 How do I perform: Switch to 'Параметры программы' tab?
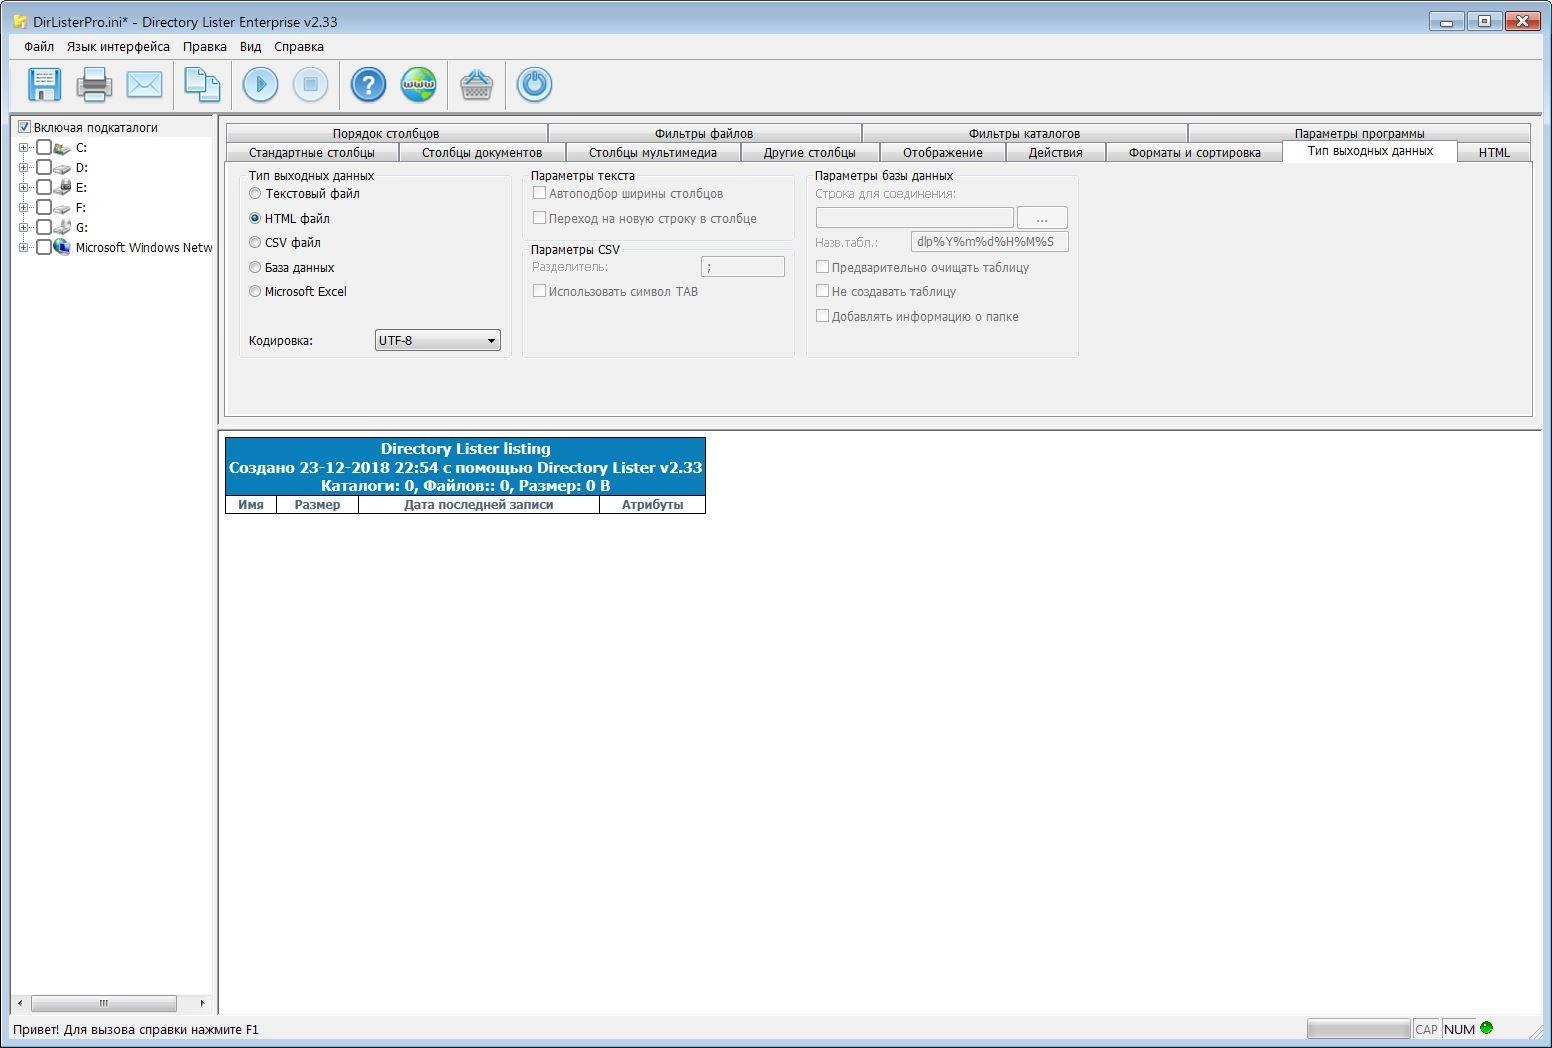[x=1359, y=133]
